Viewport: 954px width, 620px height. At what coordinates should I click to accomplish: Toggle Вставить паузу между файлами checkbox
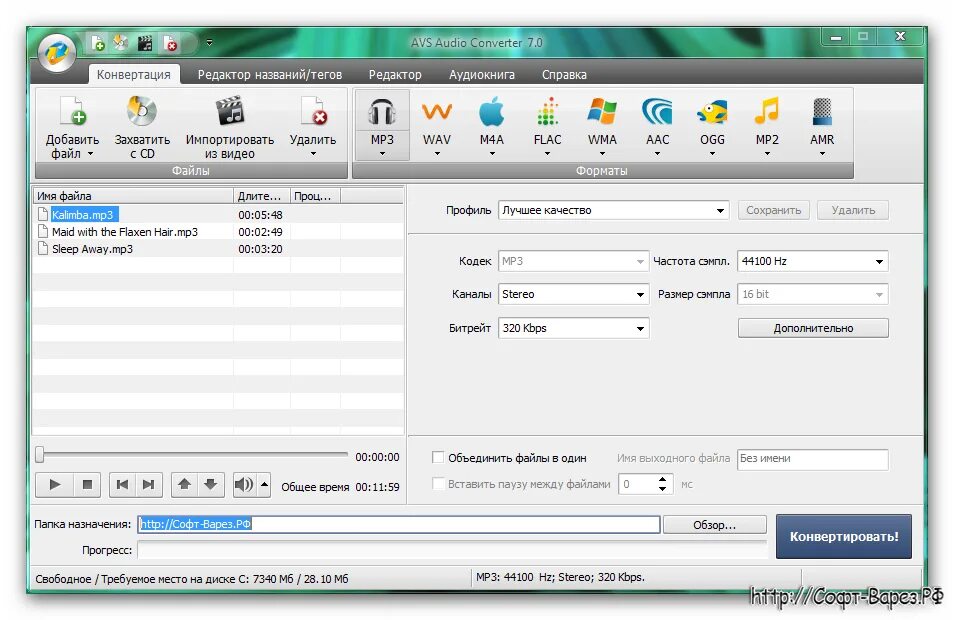coord(437,484)
